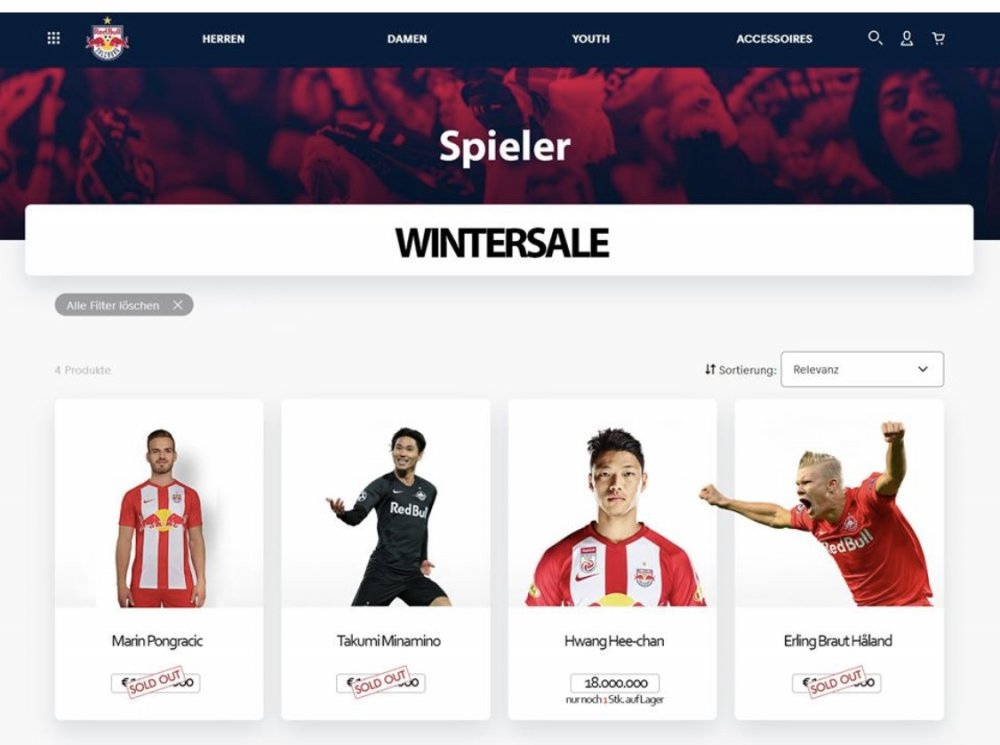The width and height of the screenshot is (1000, 745).
Task: Open the shopping cart icon
Action: (x=938, y=39)
